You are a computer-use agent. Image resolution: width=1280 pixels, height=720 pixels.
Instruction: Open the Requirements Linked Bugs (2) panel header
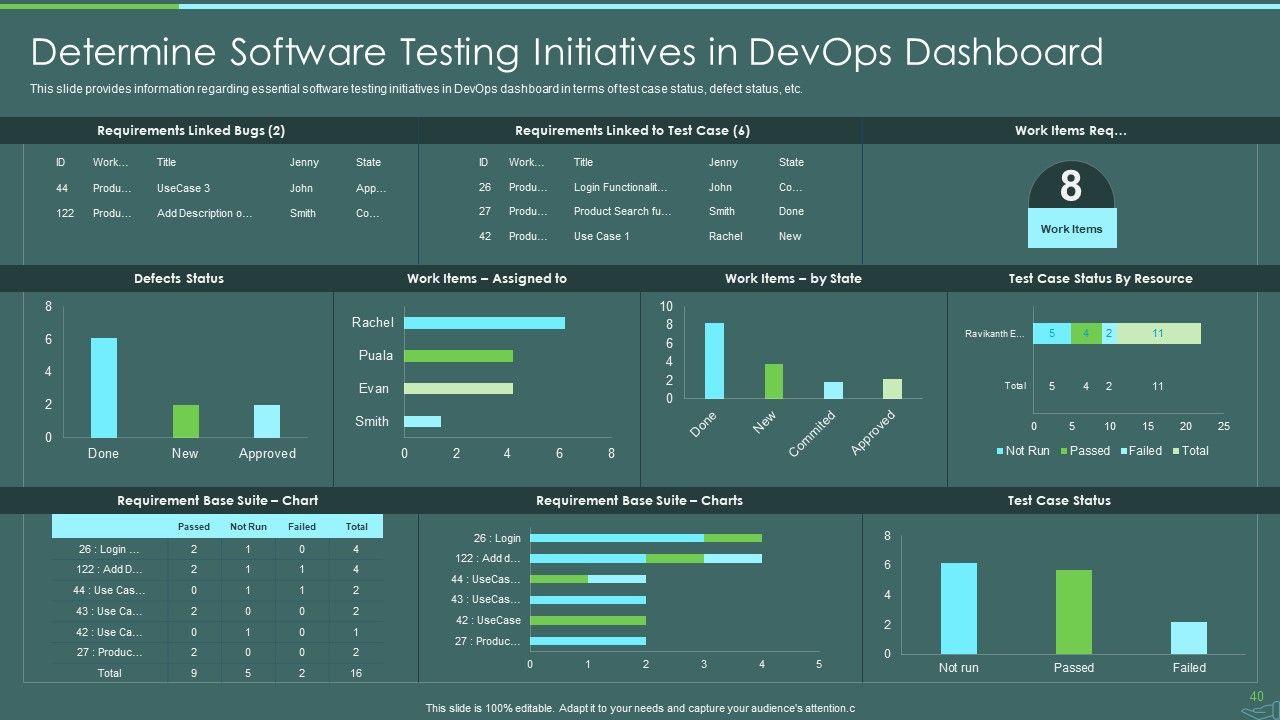(x=191, y=131)
